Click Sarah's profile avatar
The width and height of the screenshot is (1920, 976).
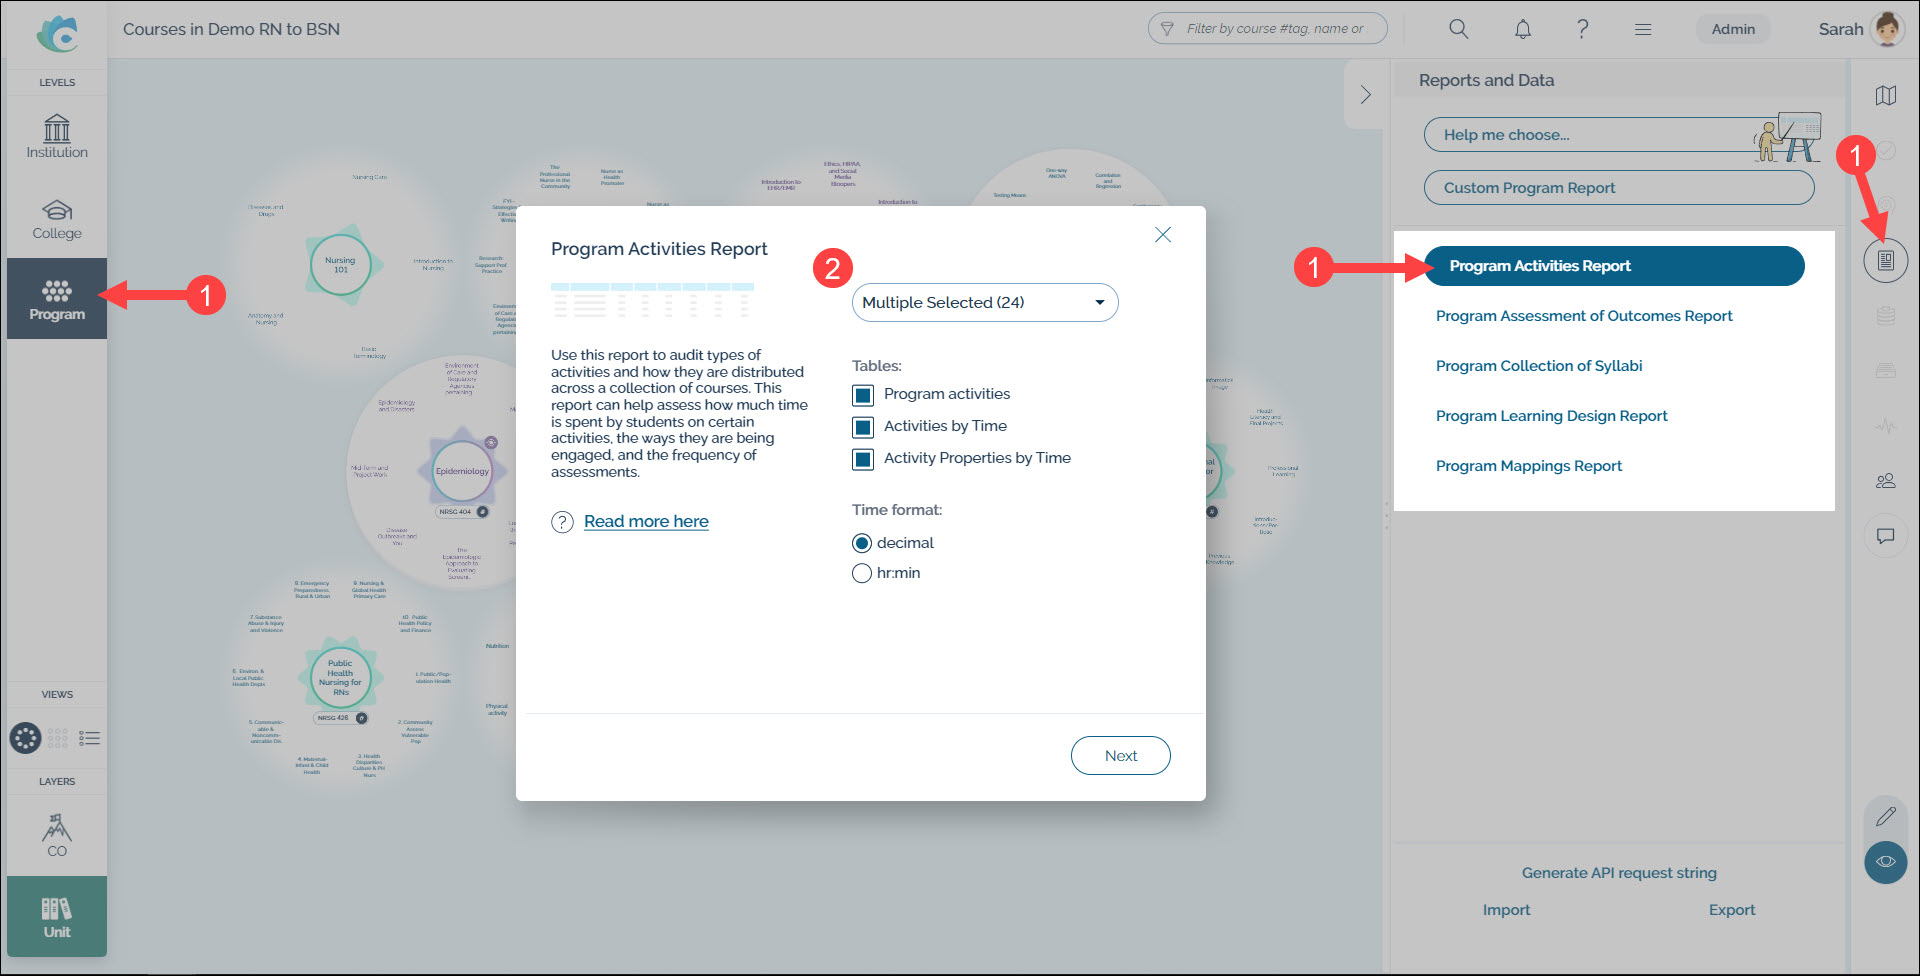pos(1888,29)
